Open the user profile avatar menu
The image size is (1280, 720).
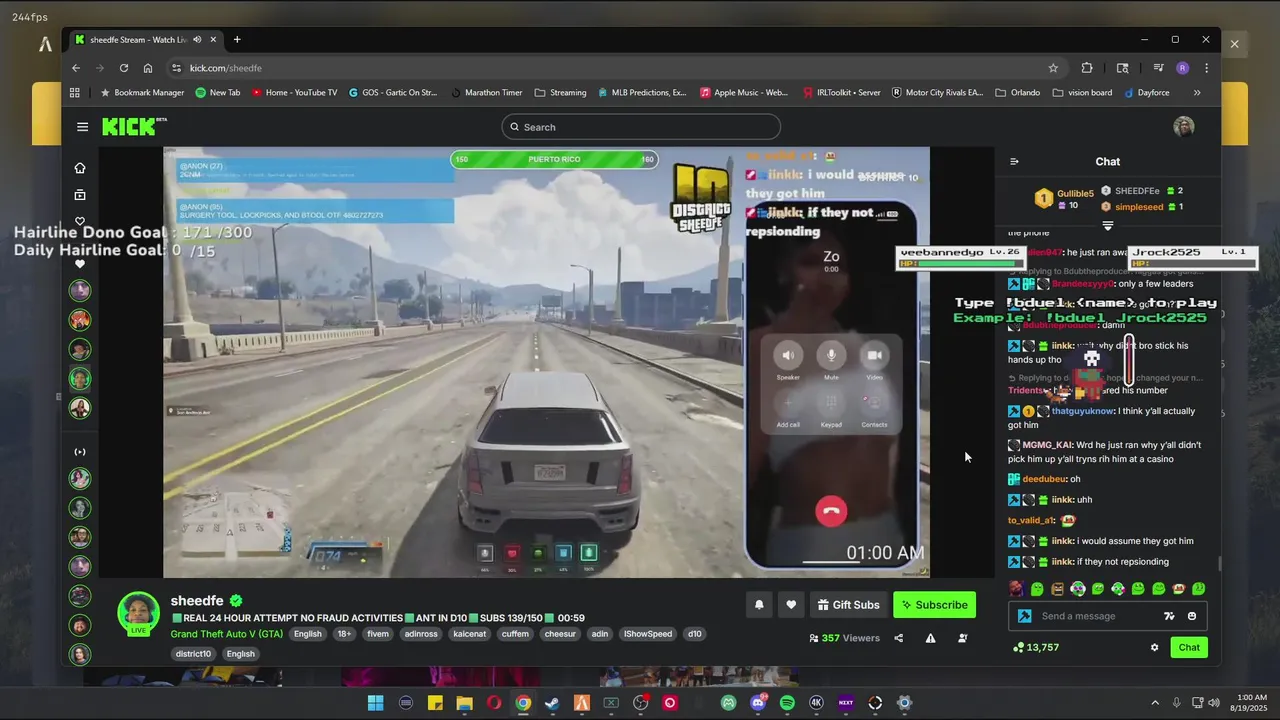[x=1184, y=127]
